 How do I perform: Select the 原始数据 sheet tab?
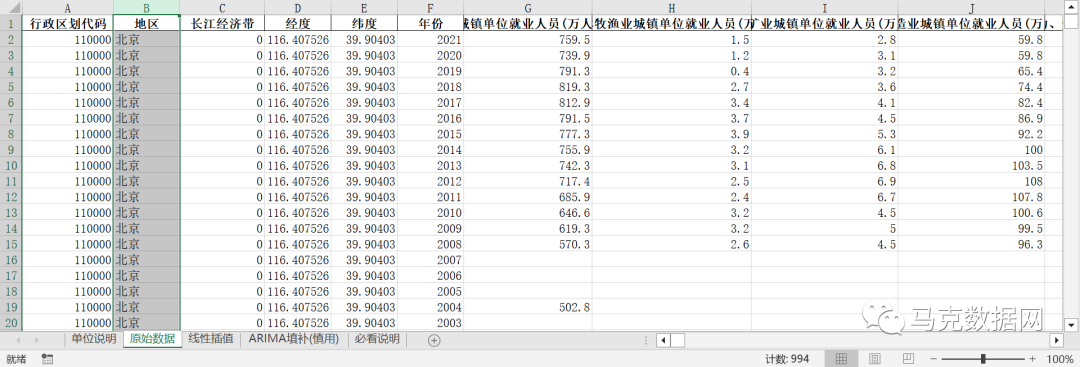152,339
